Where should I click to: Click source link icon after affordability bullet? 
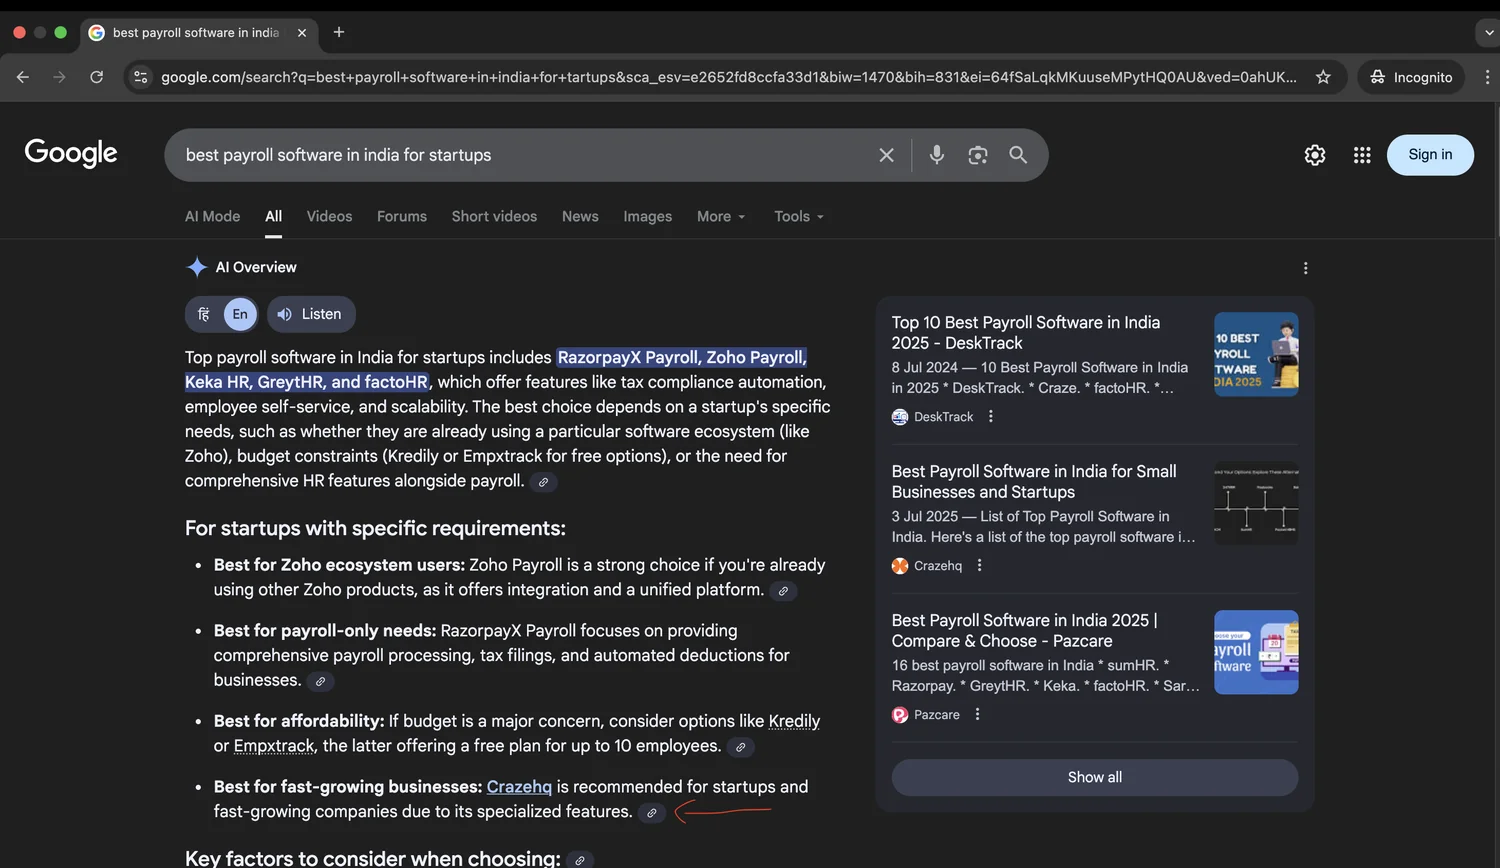(740, 747)
